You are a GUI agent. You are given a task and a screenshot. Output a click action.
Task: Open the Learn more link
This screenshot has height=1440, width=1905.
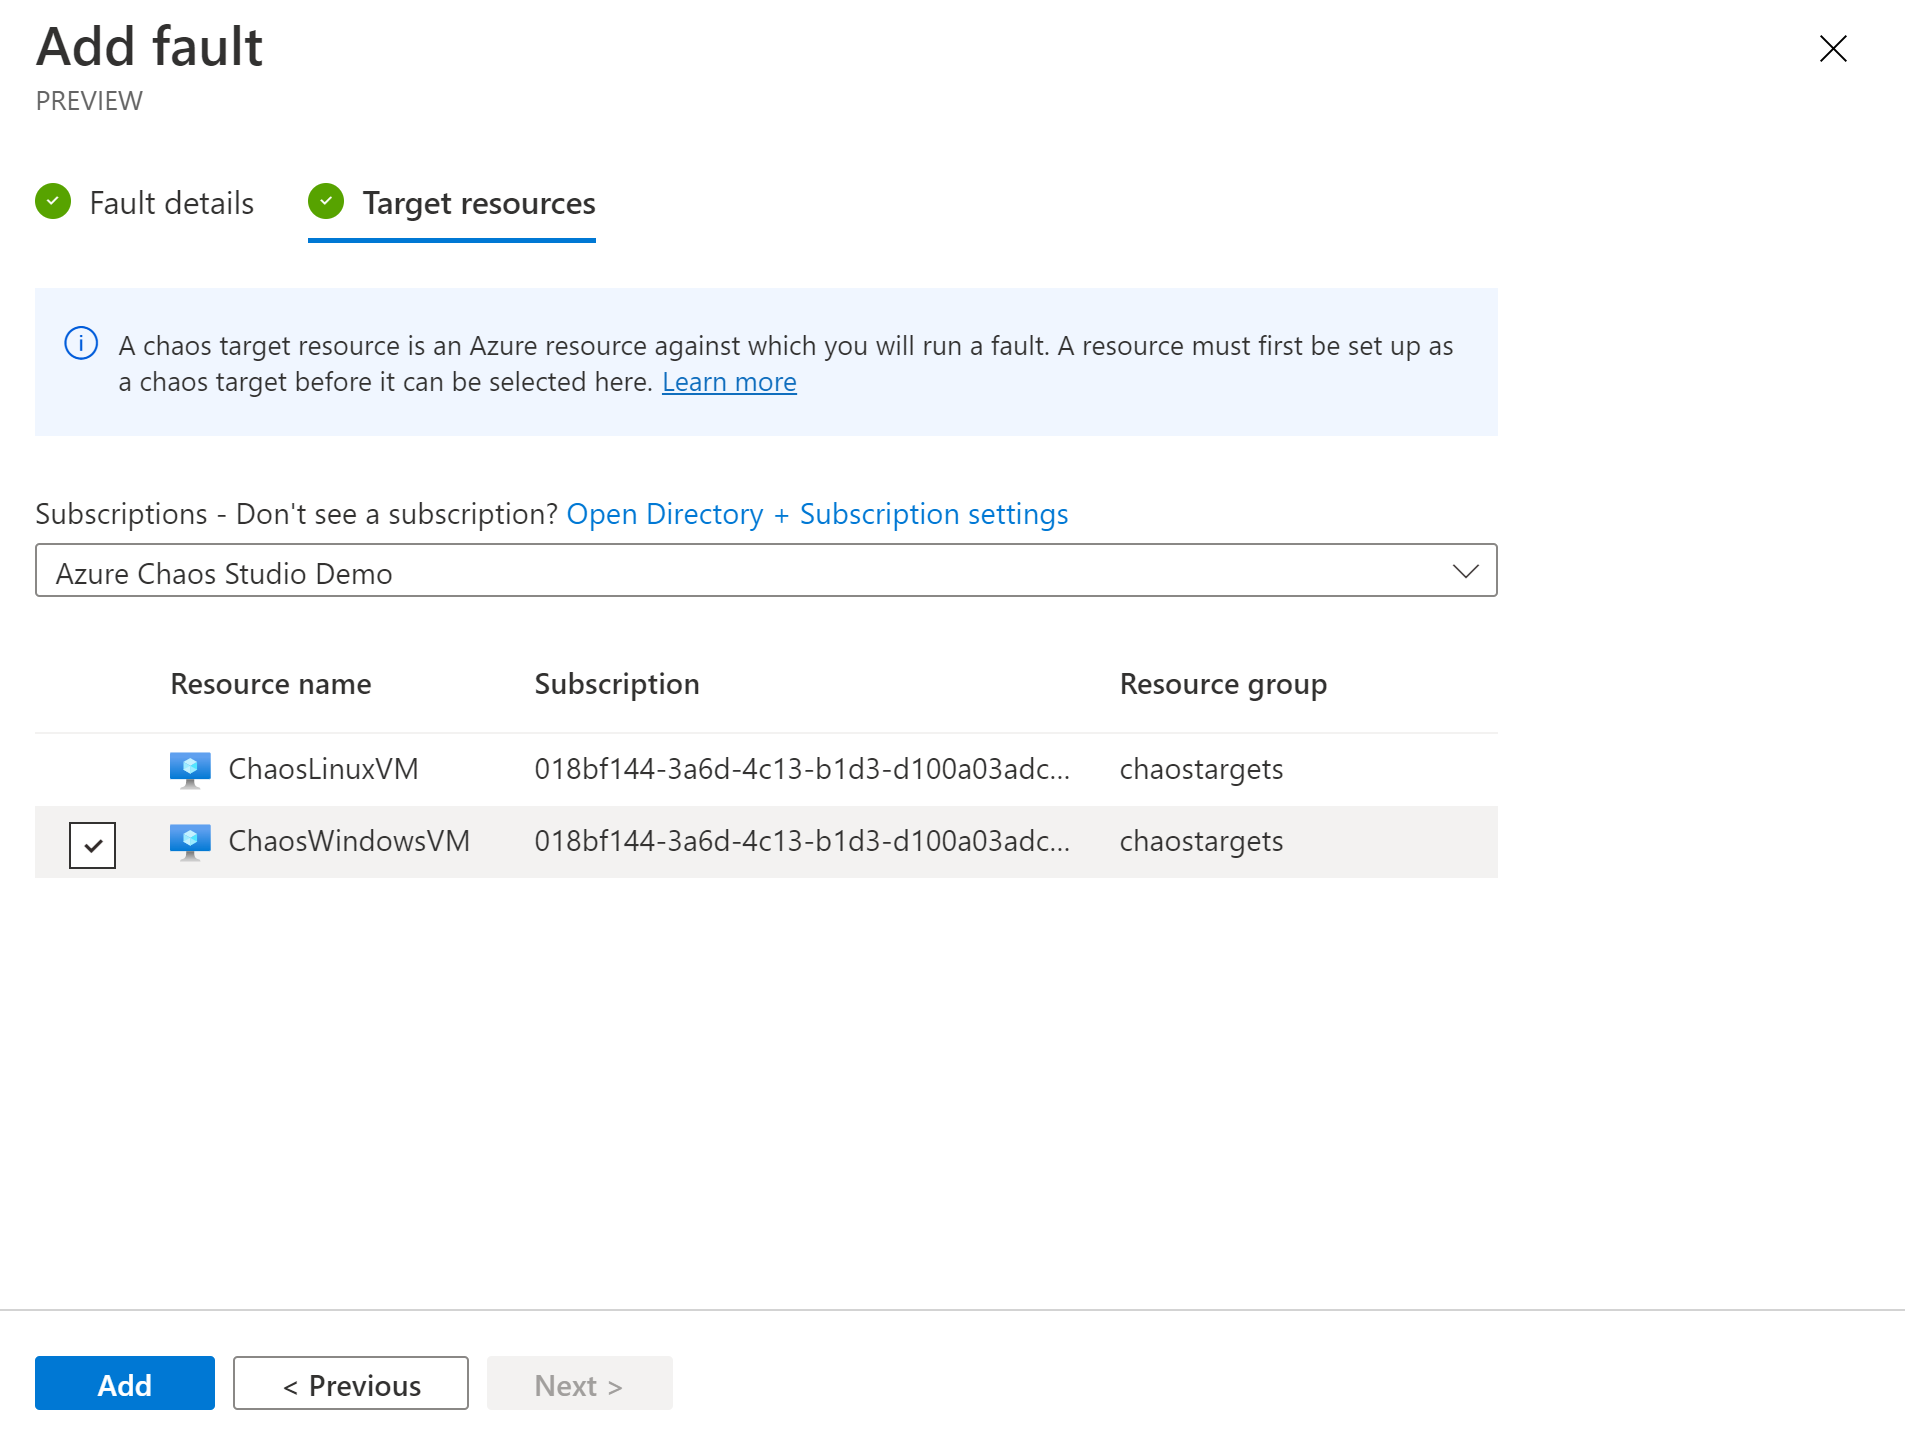729,381
